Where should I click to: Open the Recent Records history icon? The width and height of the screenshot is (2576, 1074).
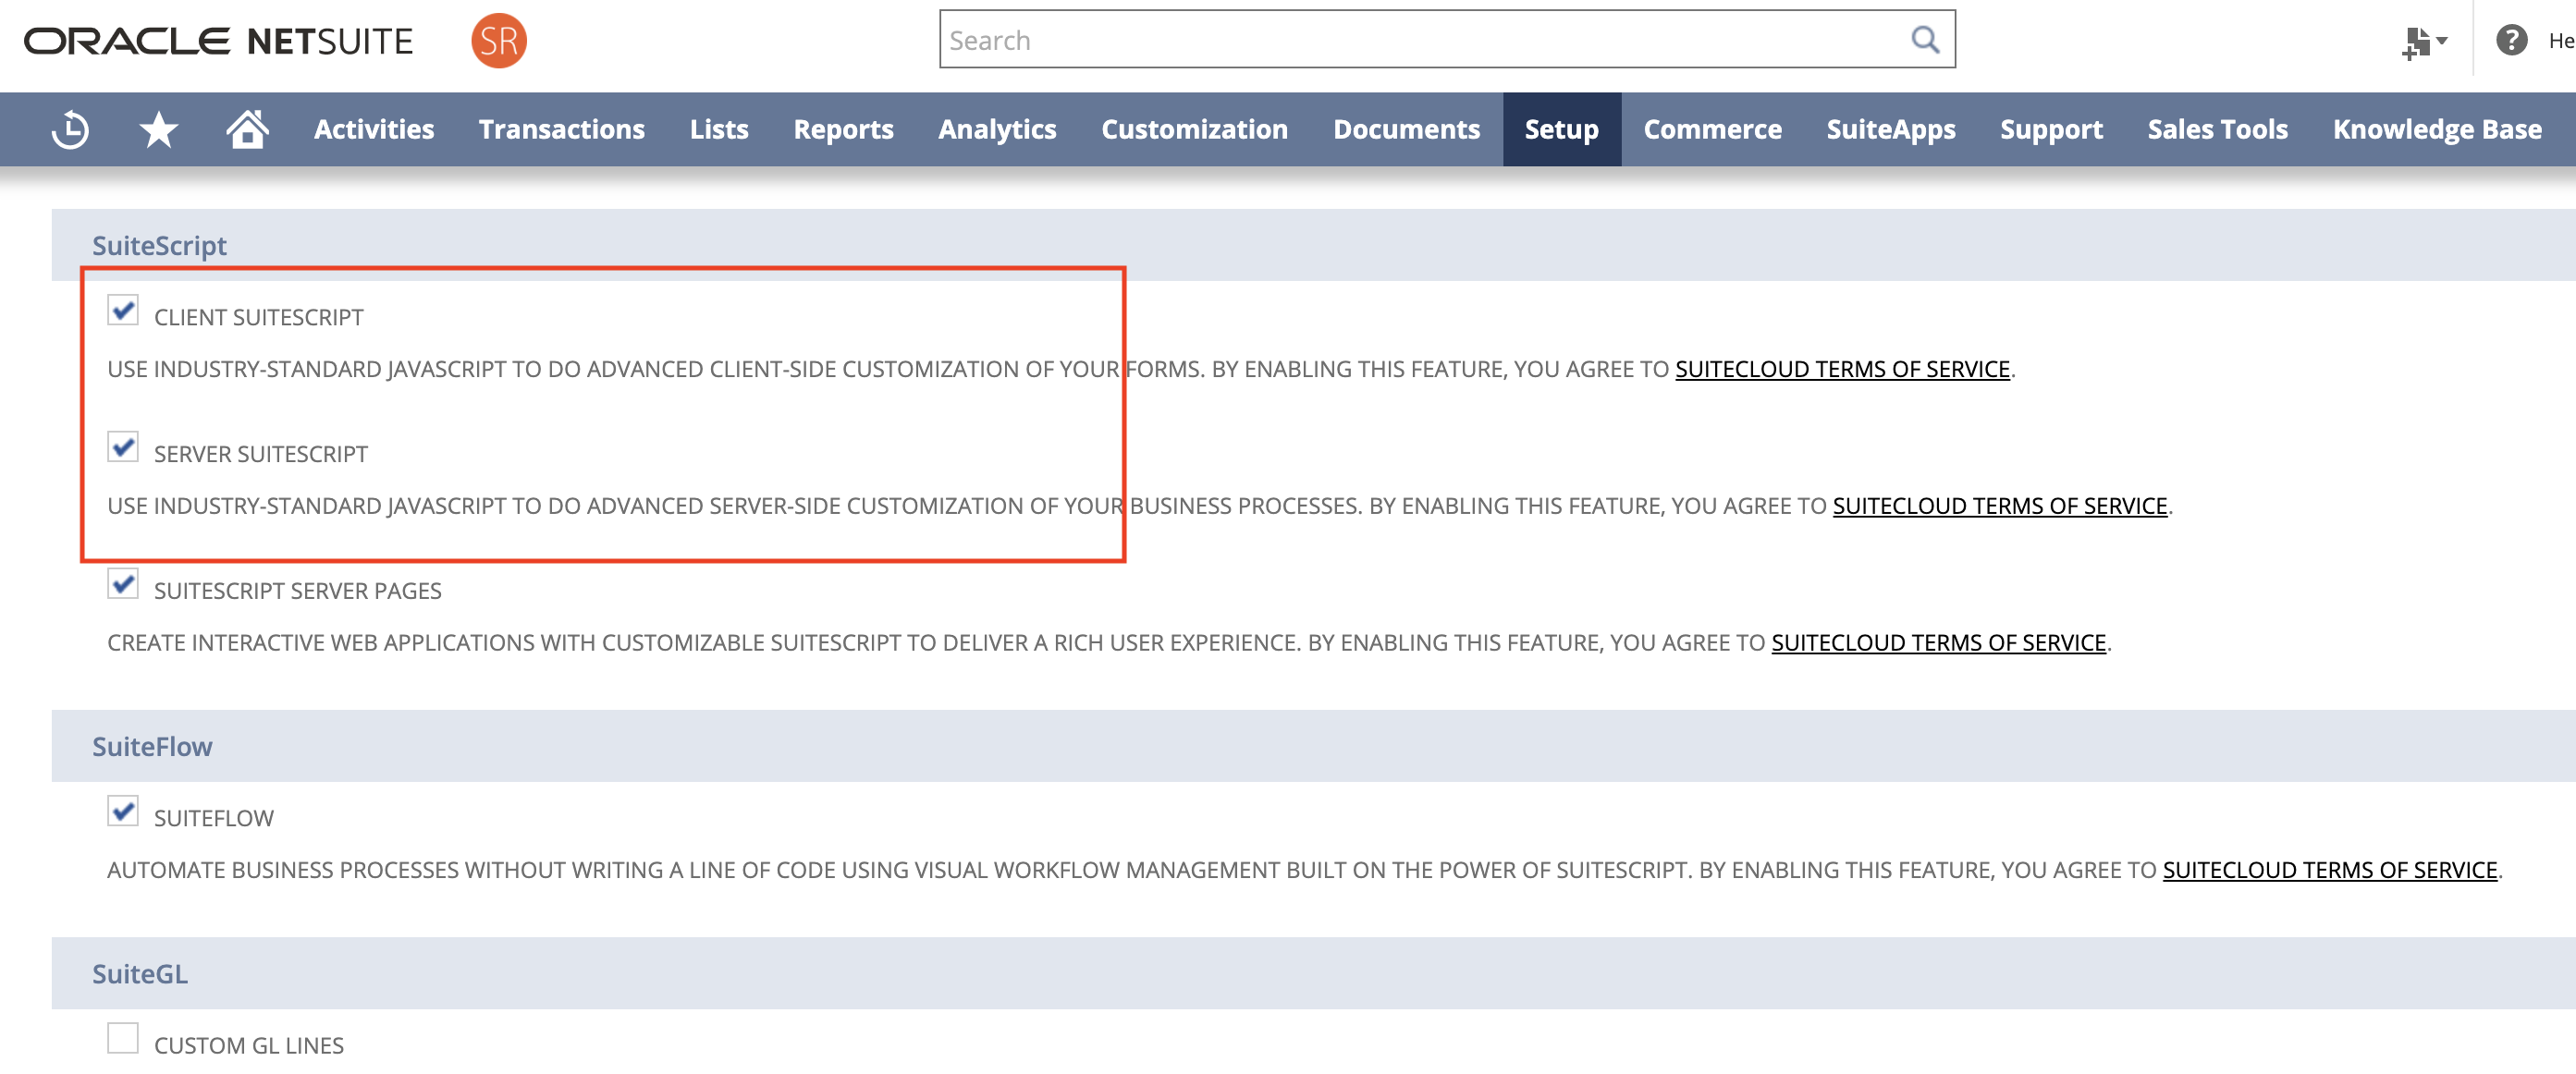tap(70, 130)
